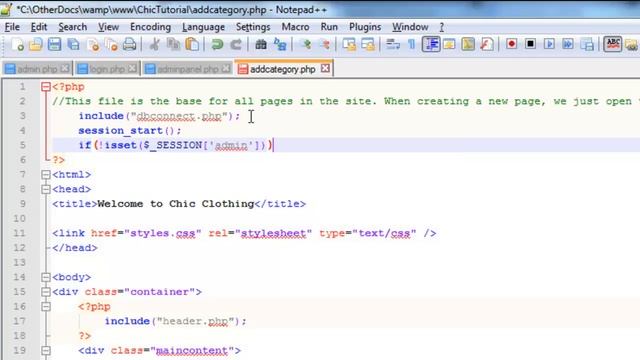Screen dimensions: 640x360
Task: Open the Settings menu
Action: [x=253, y=27]
